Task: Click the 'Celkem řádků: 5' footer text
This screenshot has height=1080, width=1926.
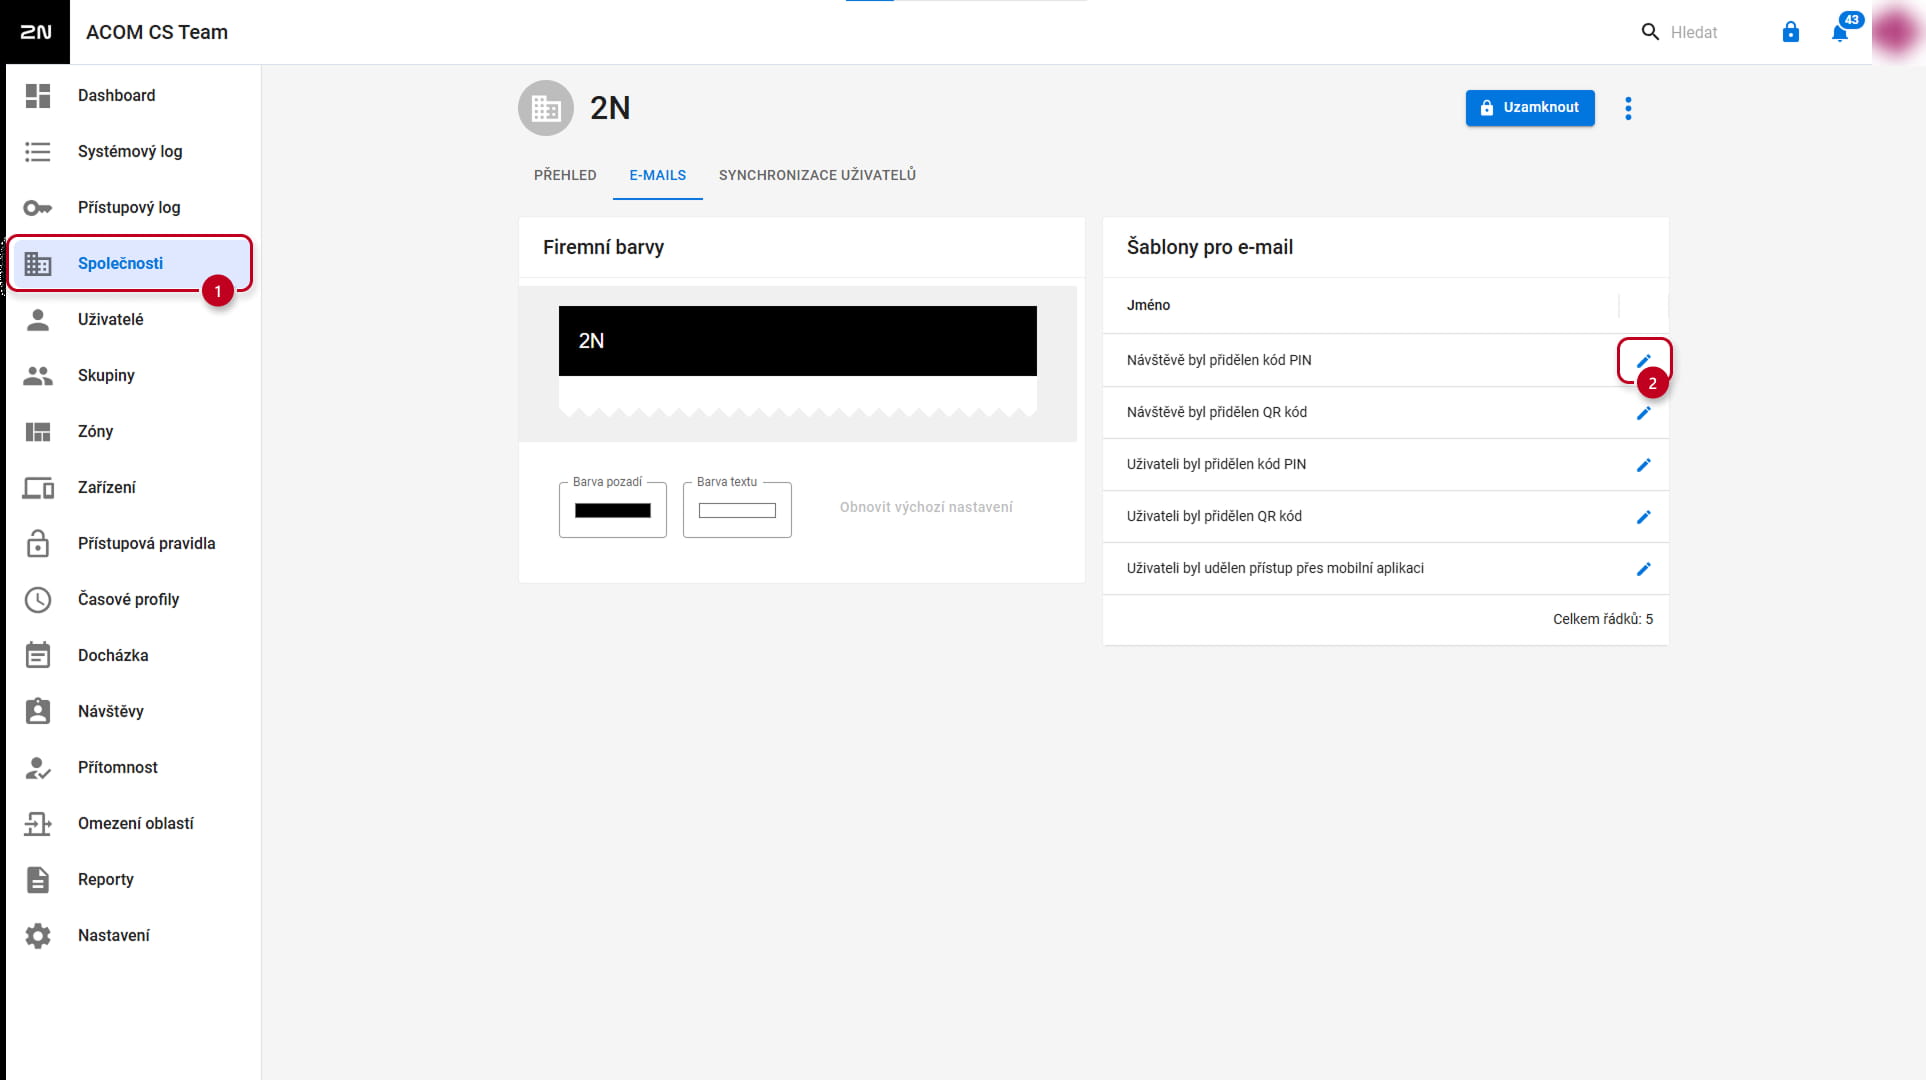Action: click(1603, 620)
